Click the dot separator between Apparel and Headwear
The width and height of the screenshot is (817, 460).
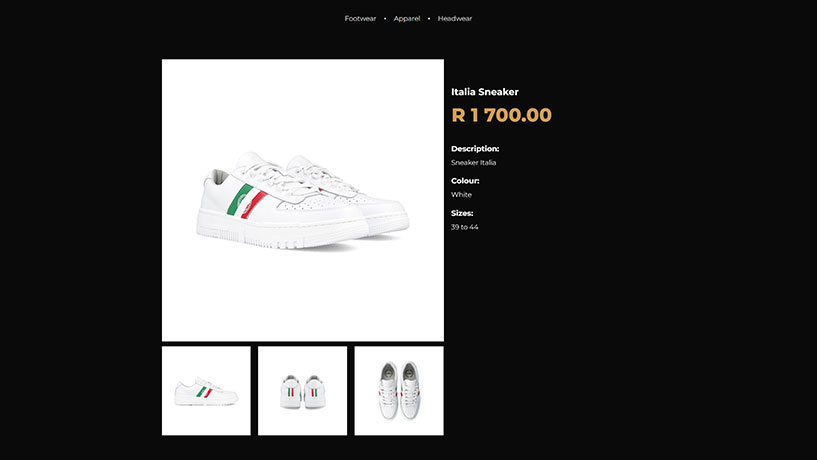click(x=429, y=18)
